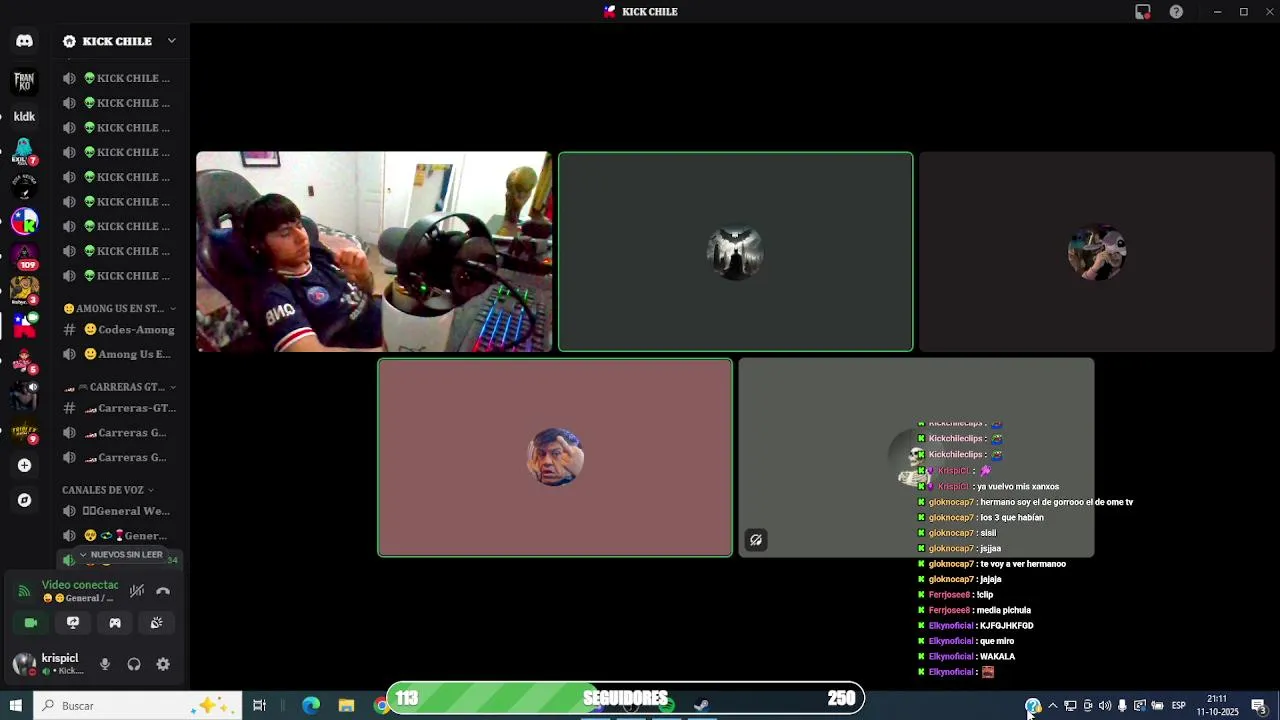Toggle the camera button off
1280x720 pixels.
[31, 623]
